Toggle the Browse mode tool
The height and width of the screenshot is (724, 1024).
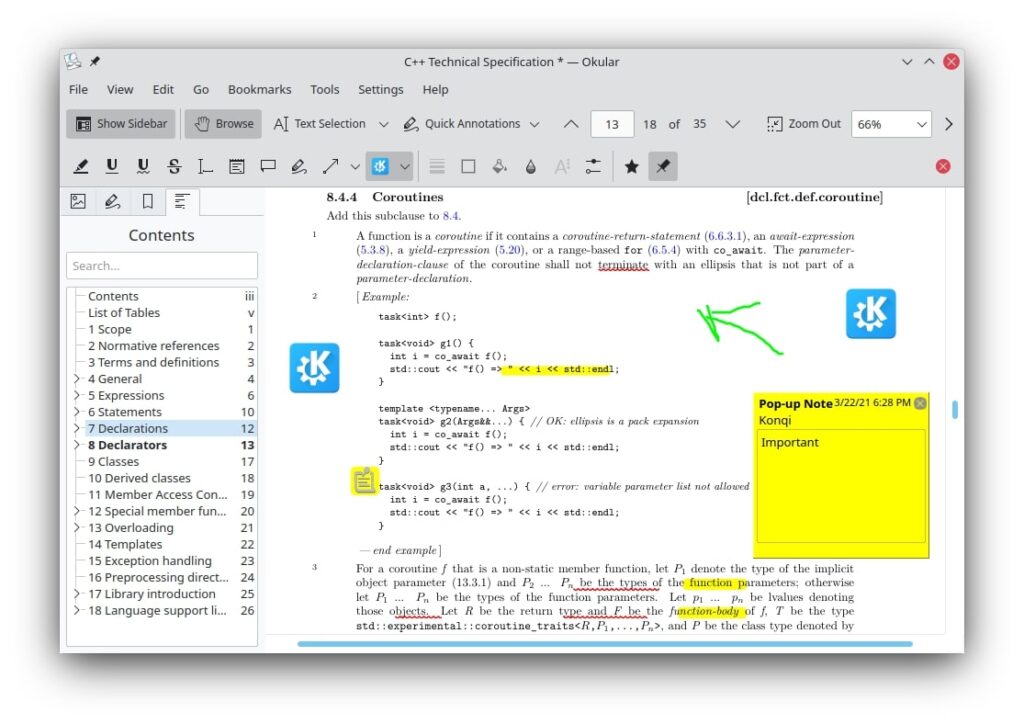pos(223,124)
